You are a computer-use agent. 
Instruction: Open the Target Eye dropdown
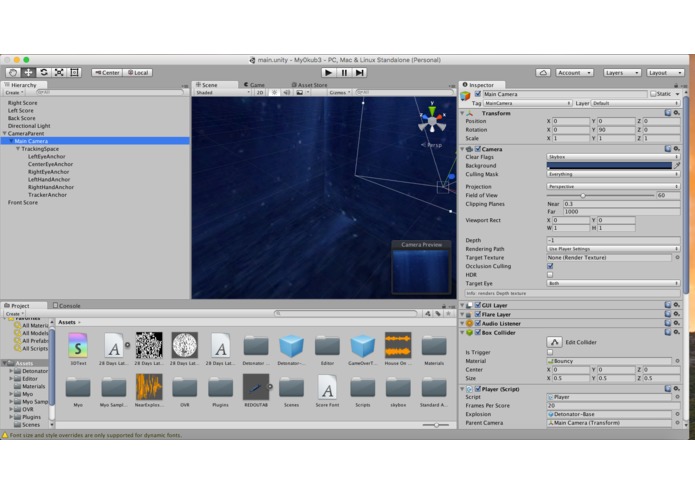613,283
